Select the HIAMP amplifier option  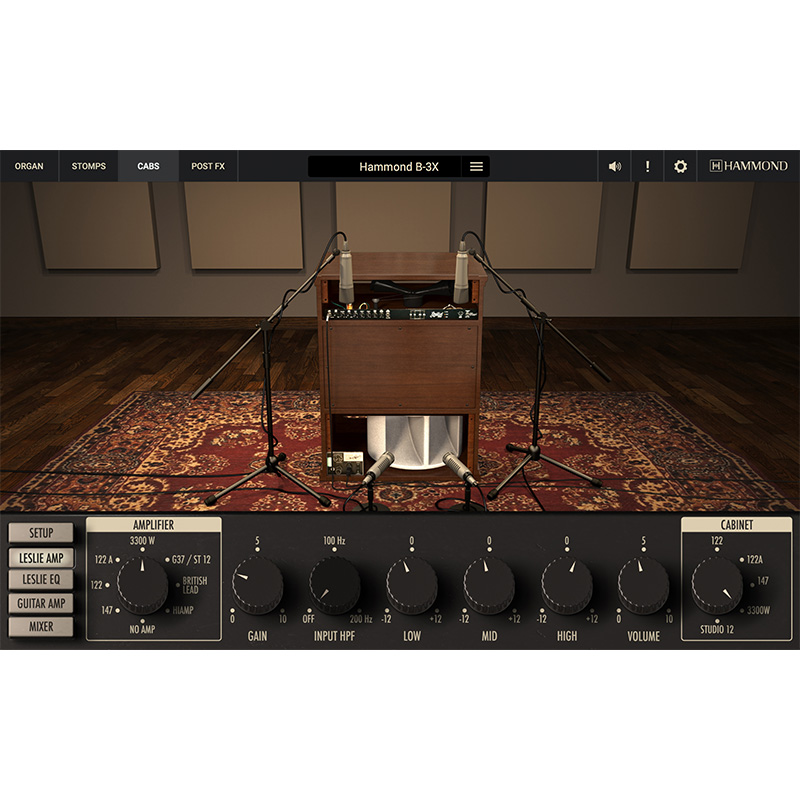(x=183, y=610)
